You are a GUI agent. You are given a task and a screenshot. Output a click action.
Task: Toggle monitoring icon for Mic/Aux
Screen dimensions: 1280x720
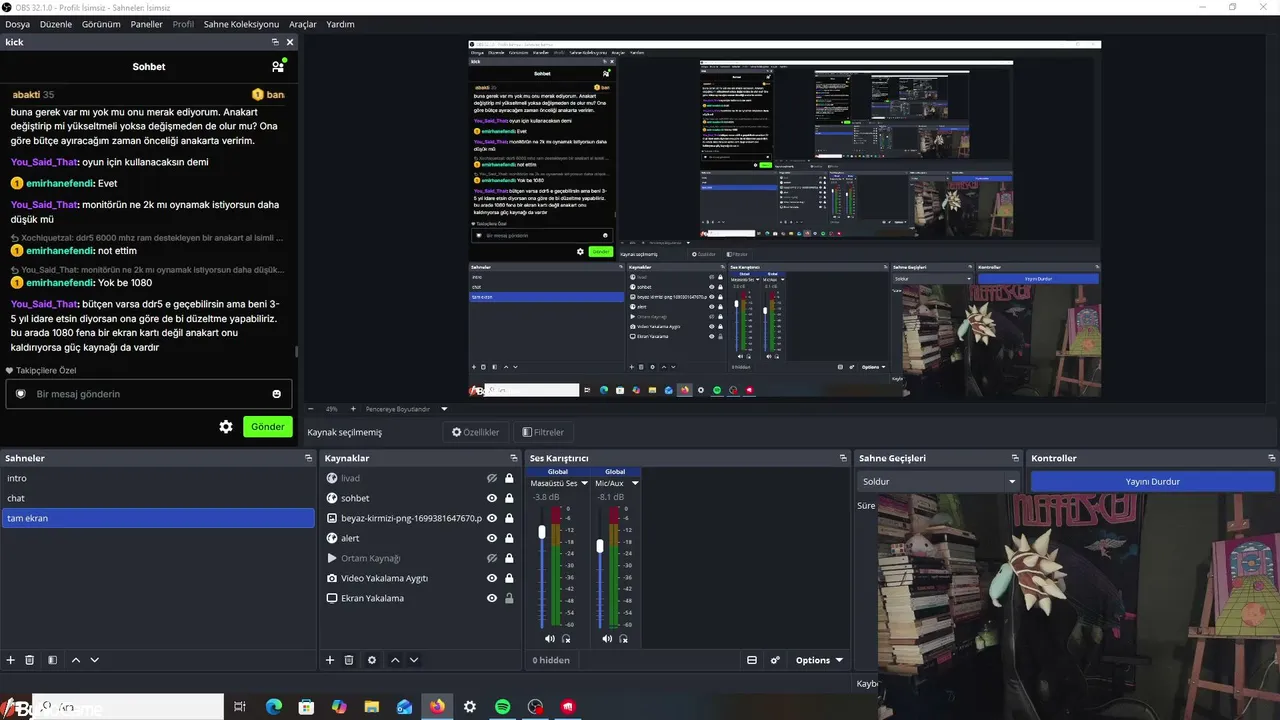coord(624,639)
